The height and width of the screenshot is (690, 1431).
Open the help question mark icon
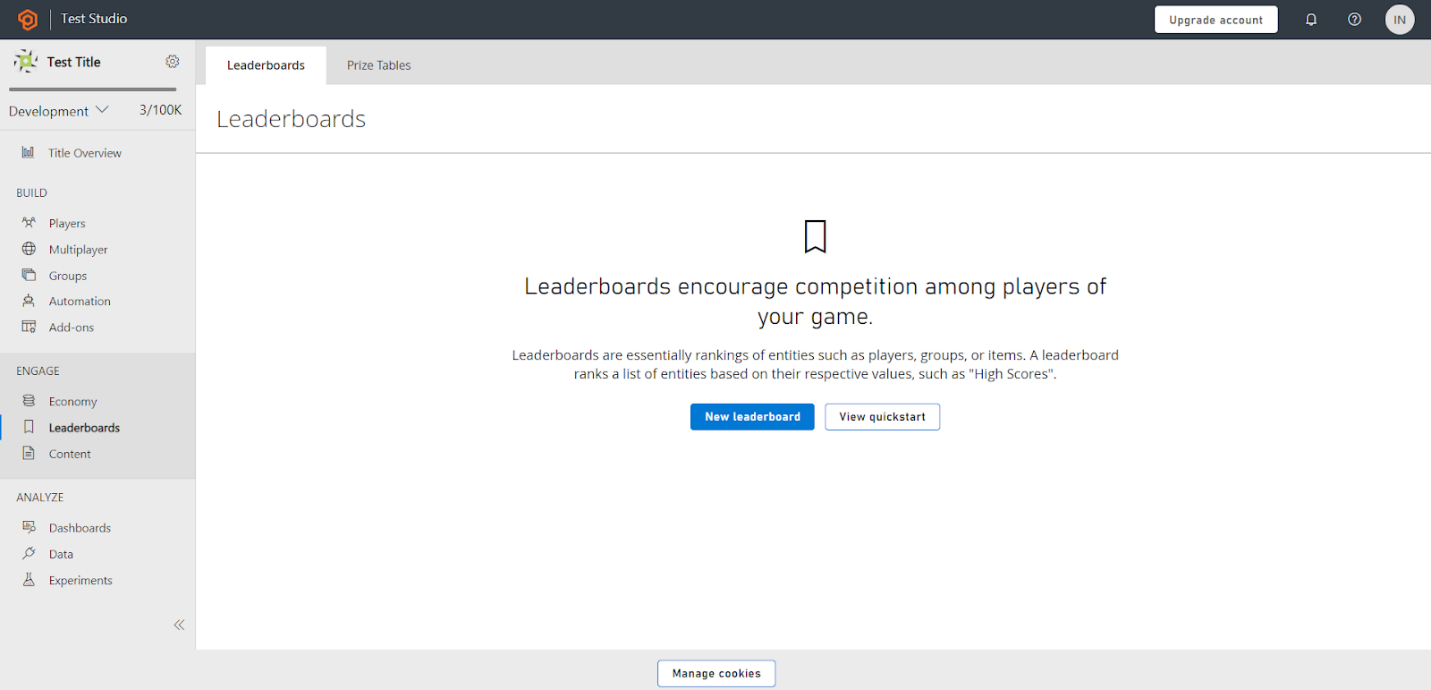pyautogui.click(x=1355, y=19)
